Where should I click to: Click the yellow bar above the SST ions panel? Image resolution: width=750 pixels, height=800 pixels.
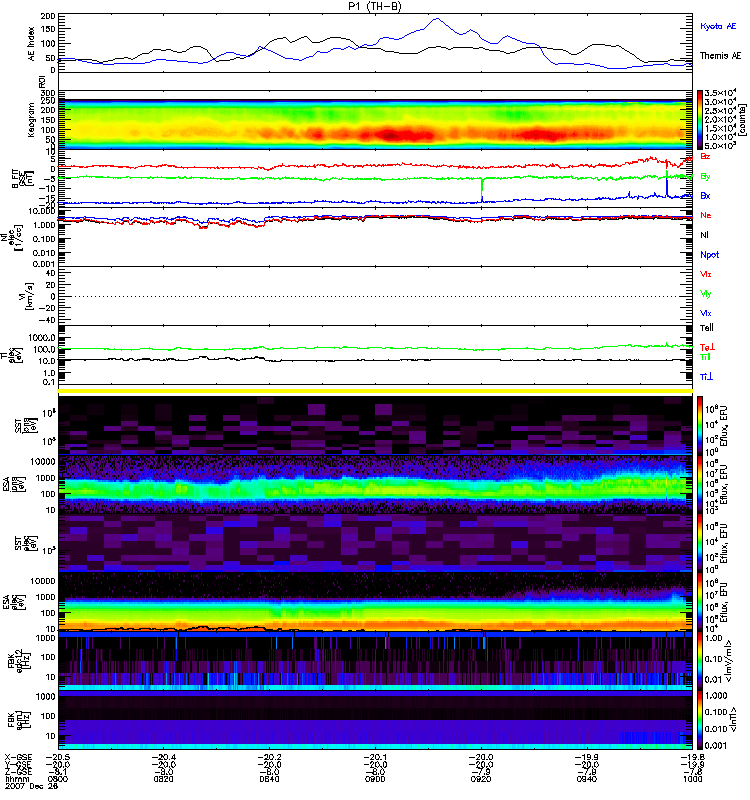[x=376, y=391]
